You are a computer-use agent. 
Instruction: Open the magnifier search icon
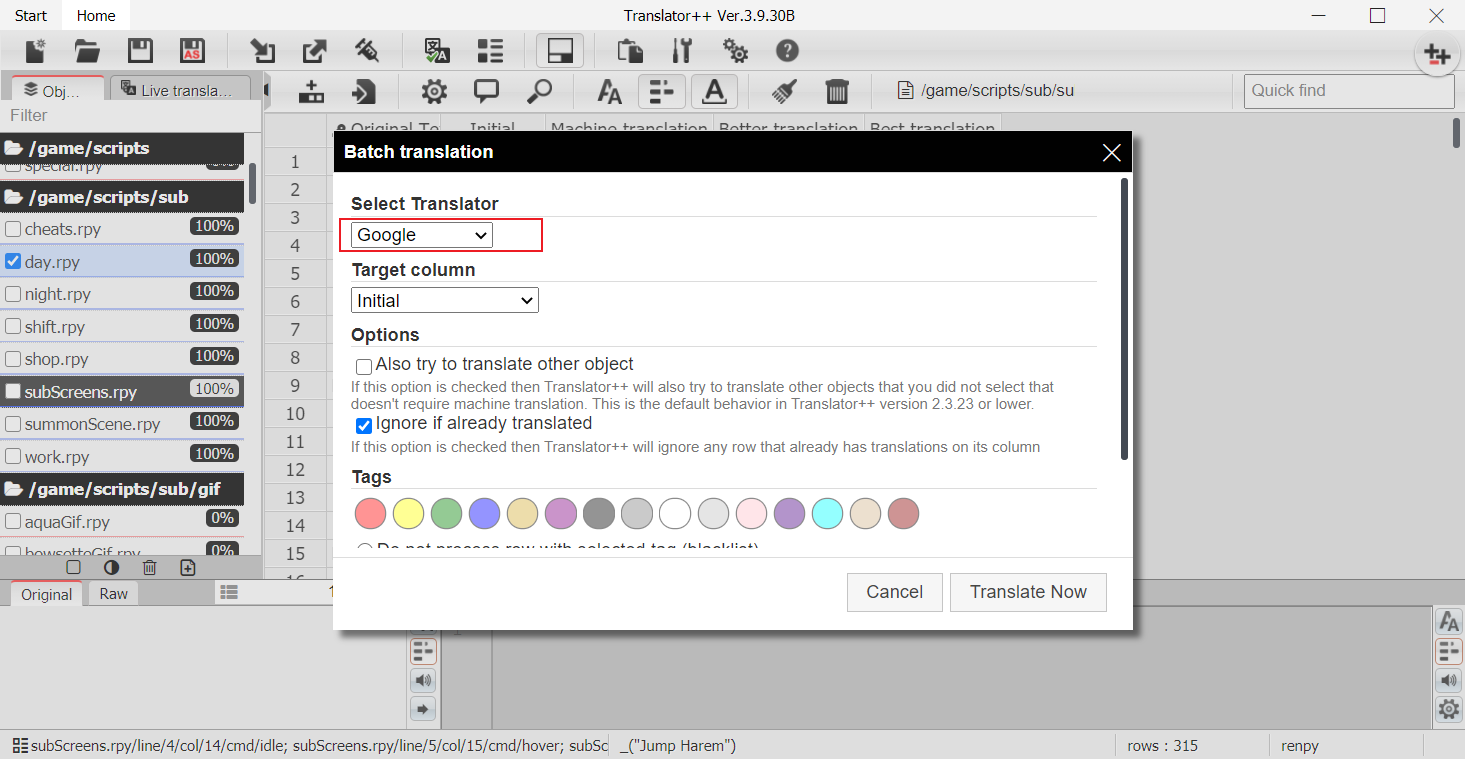coord(539,92)
